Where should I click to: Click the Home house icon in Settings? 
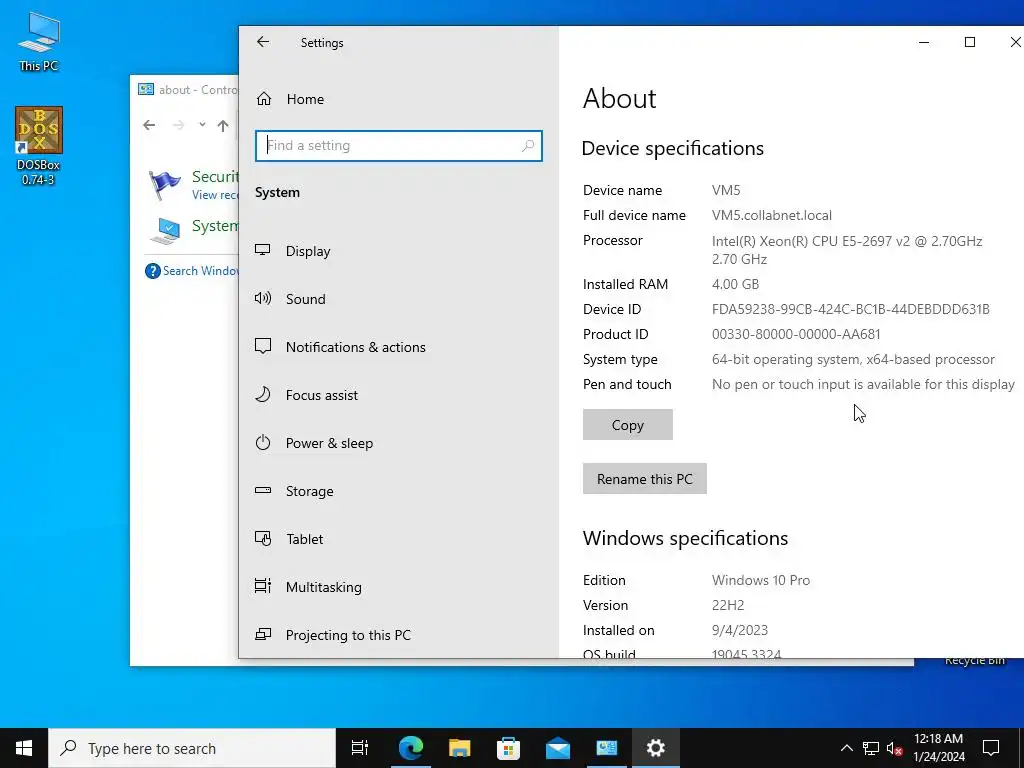coord(264,99)
